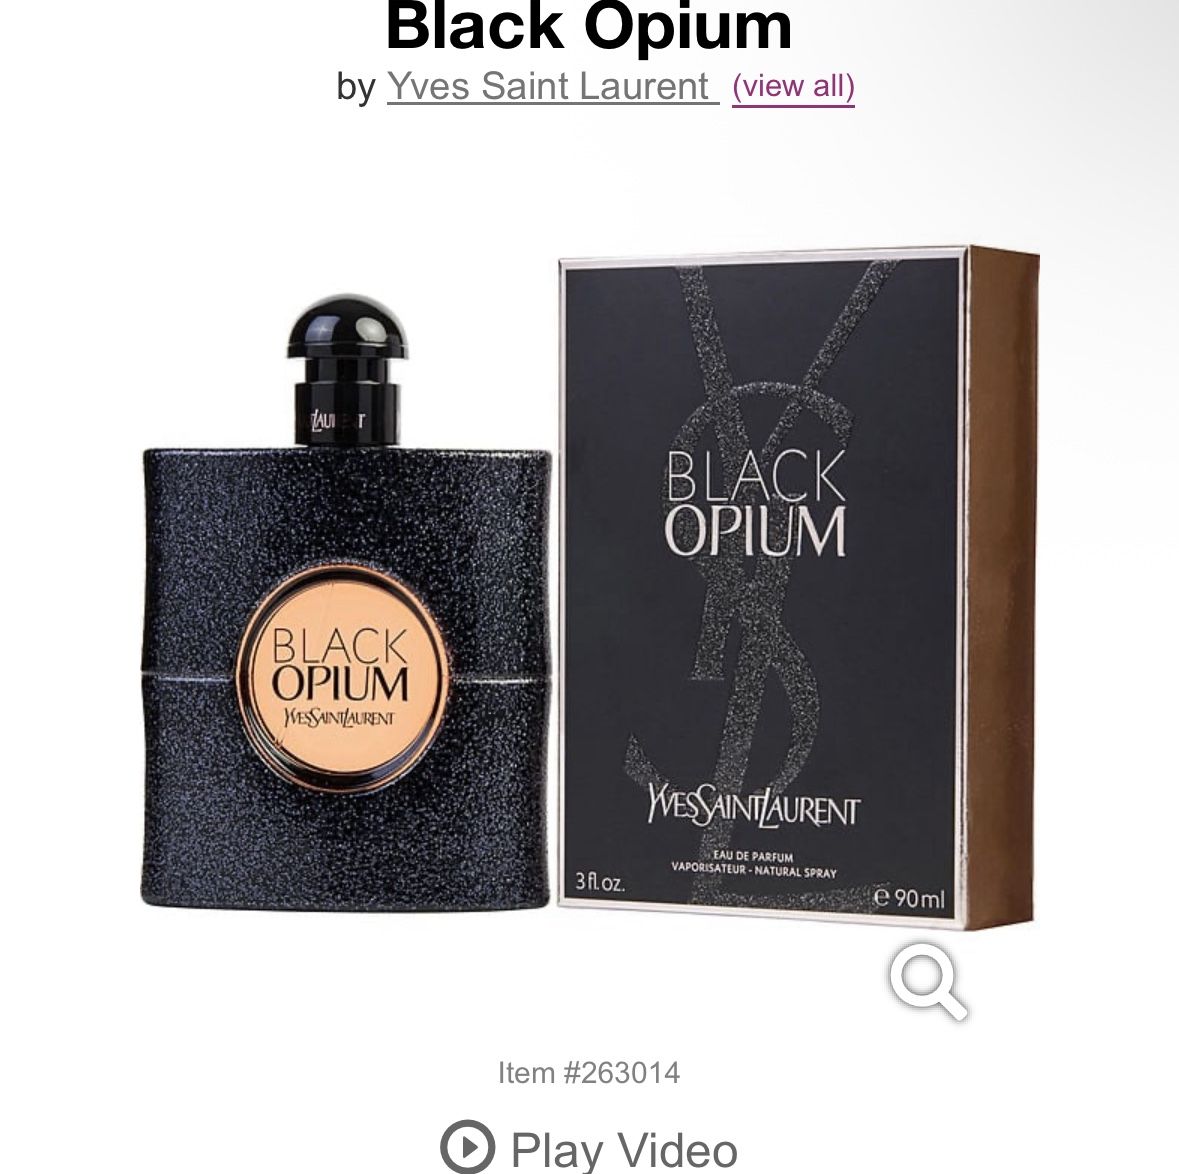Click the glossy black bottle cap
1179x1174 pixels.
347,326
